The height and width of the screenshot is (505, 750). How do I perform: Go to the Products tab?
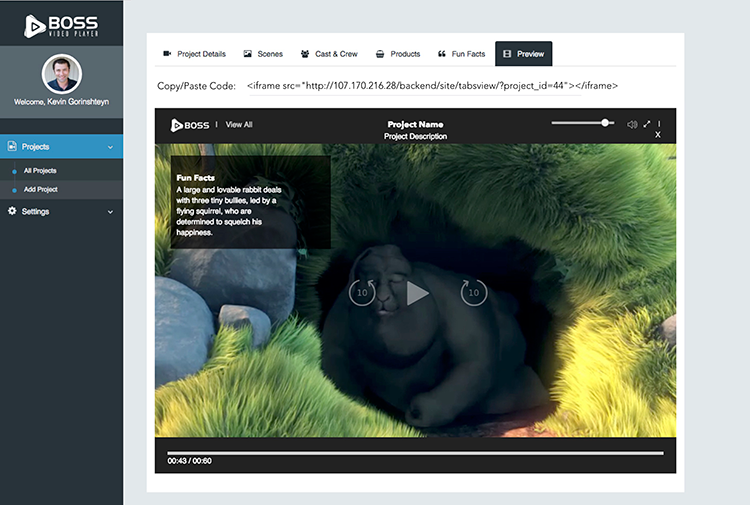398,54
